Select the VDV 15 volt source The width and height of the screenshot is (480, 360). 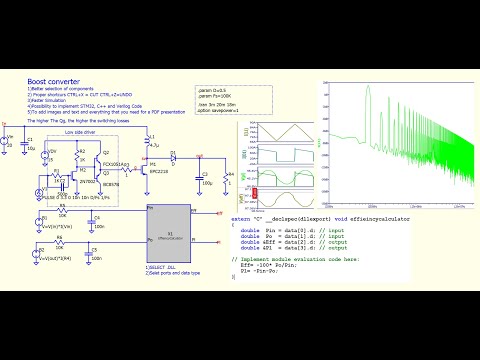coord(44,155)
